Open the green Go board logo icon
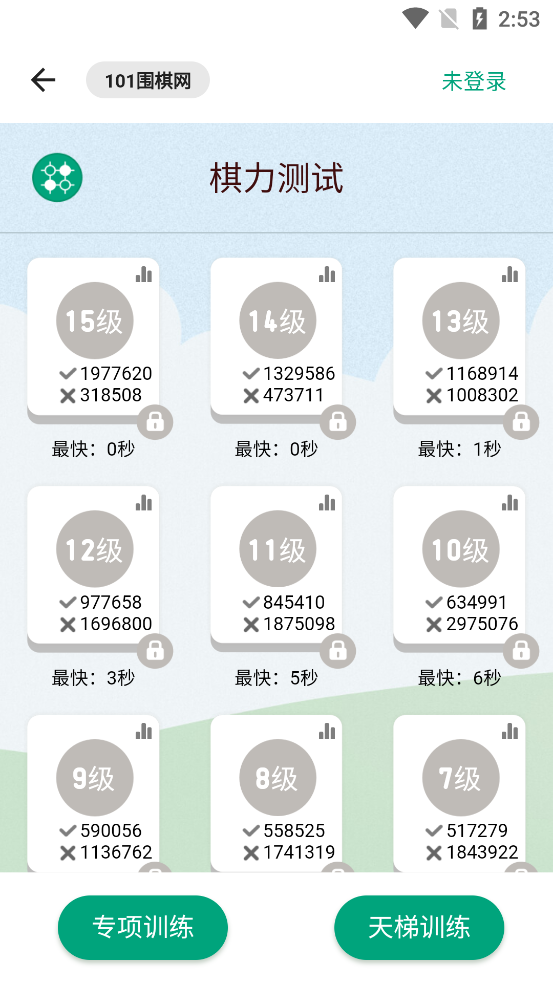The image size is (553, 983). pos(57,177)
